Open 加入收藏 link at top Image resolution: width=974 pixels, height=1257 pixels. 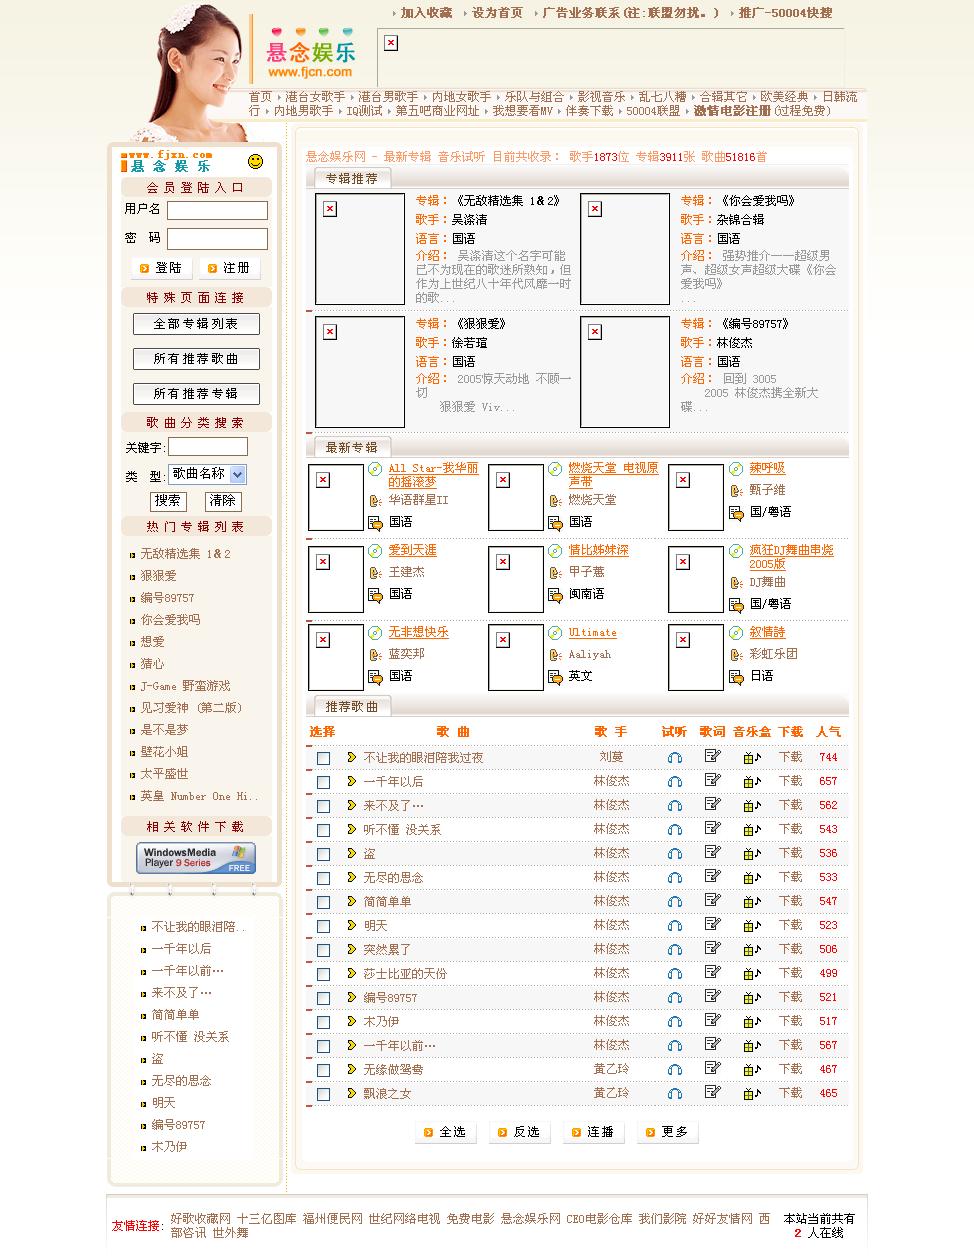[426, 13]
